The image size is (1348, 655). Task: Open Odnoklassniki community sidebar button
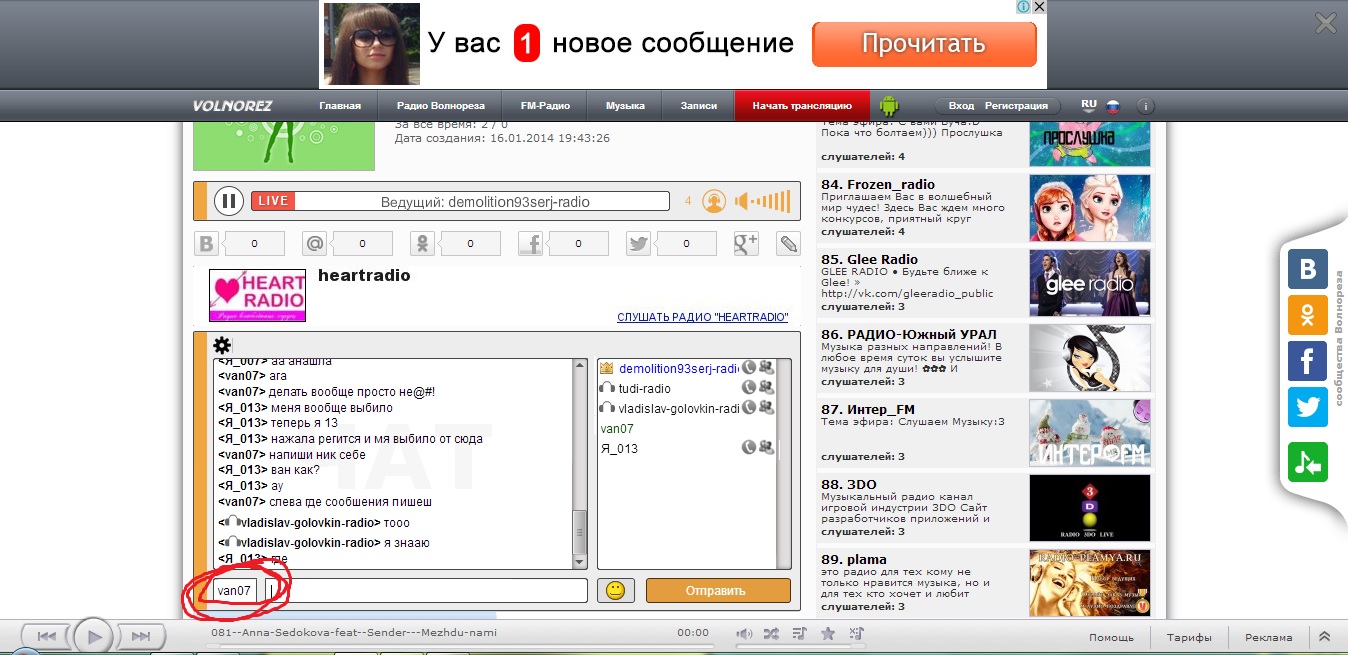pyautogui.click(x=1307, y=314)
